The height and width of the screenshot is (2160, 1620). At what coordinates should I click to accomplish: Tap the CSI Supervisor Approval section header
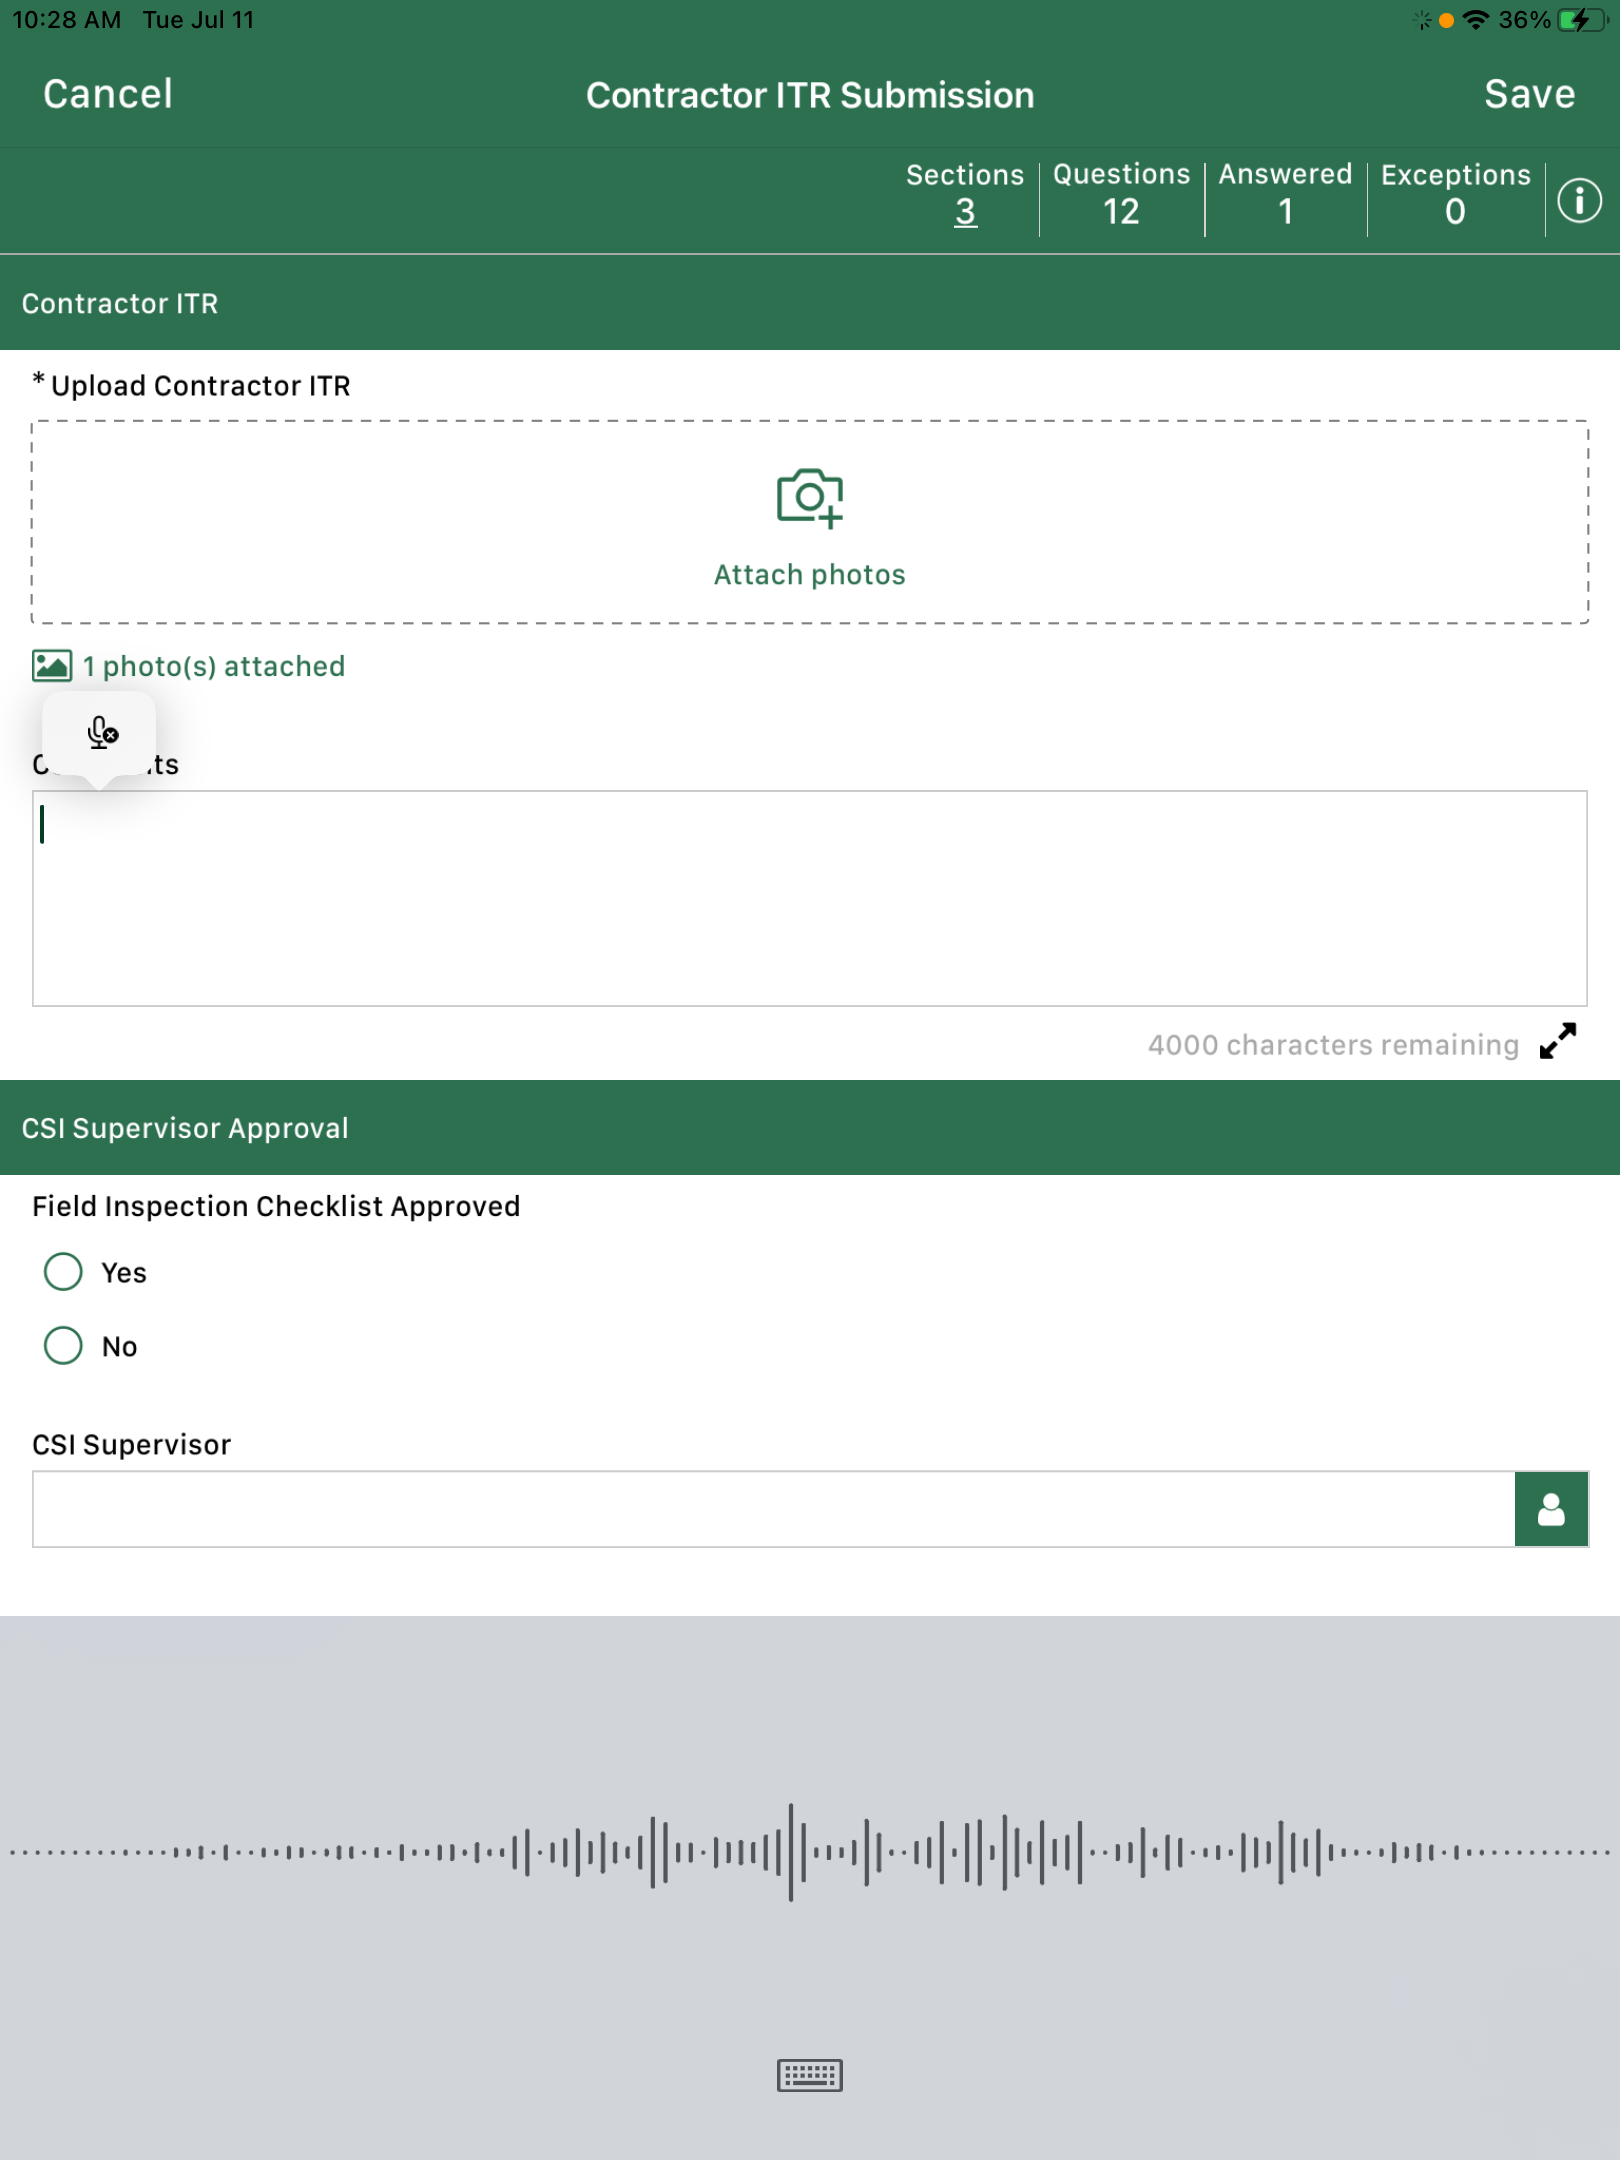click(810, 1128)
